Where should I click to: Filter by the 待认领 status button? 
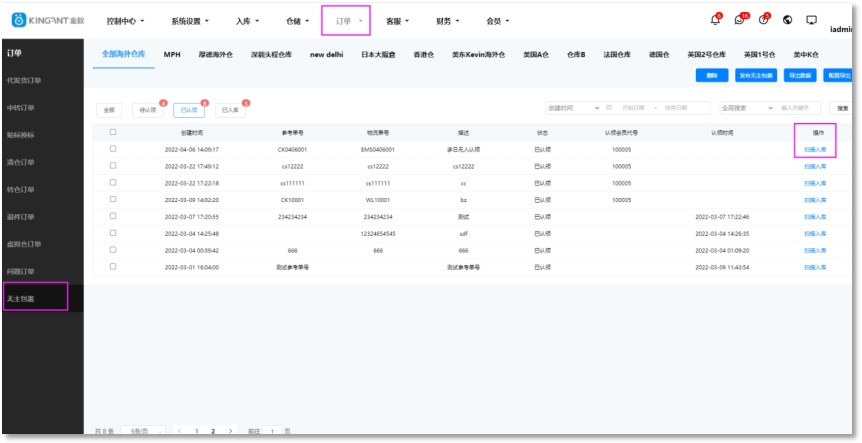pos(147,110)
